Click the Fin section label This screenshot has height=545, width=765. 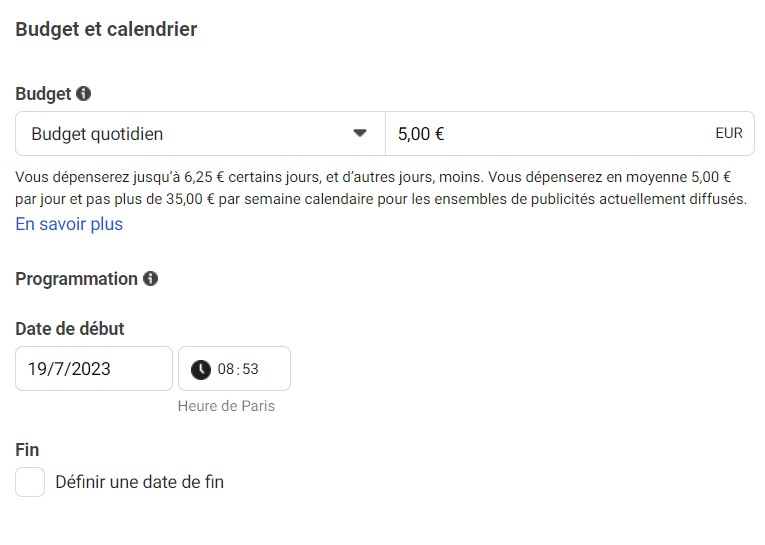pyautogui.click(x=27, y=450)
